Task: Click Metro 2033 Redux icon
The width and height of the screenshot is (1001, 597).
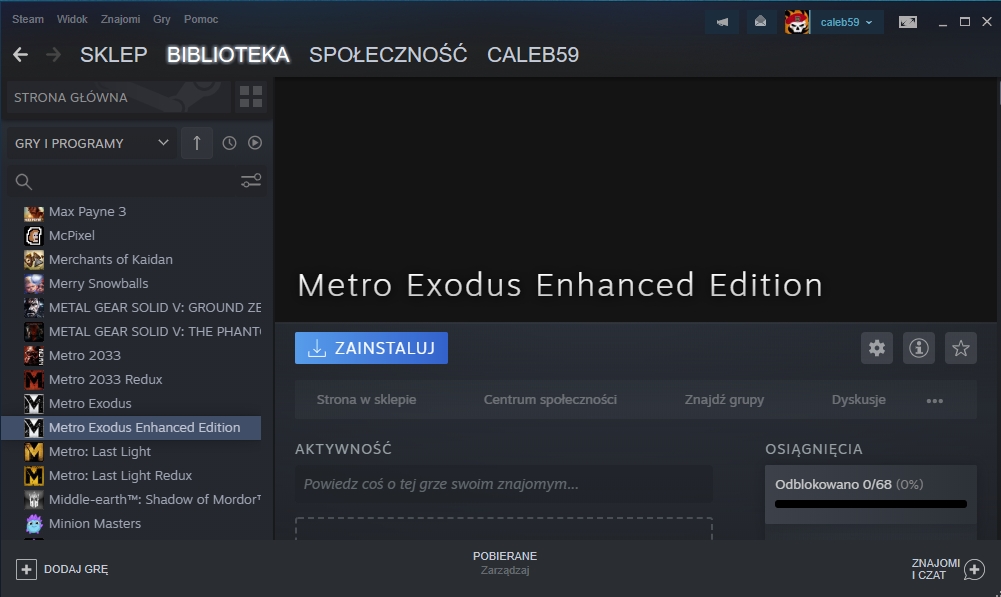Action: tap(34, 380)
